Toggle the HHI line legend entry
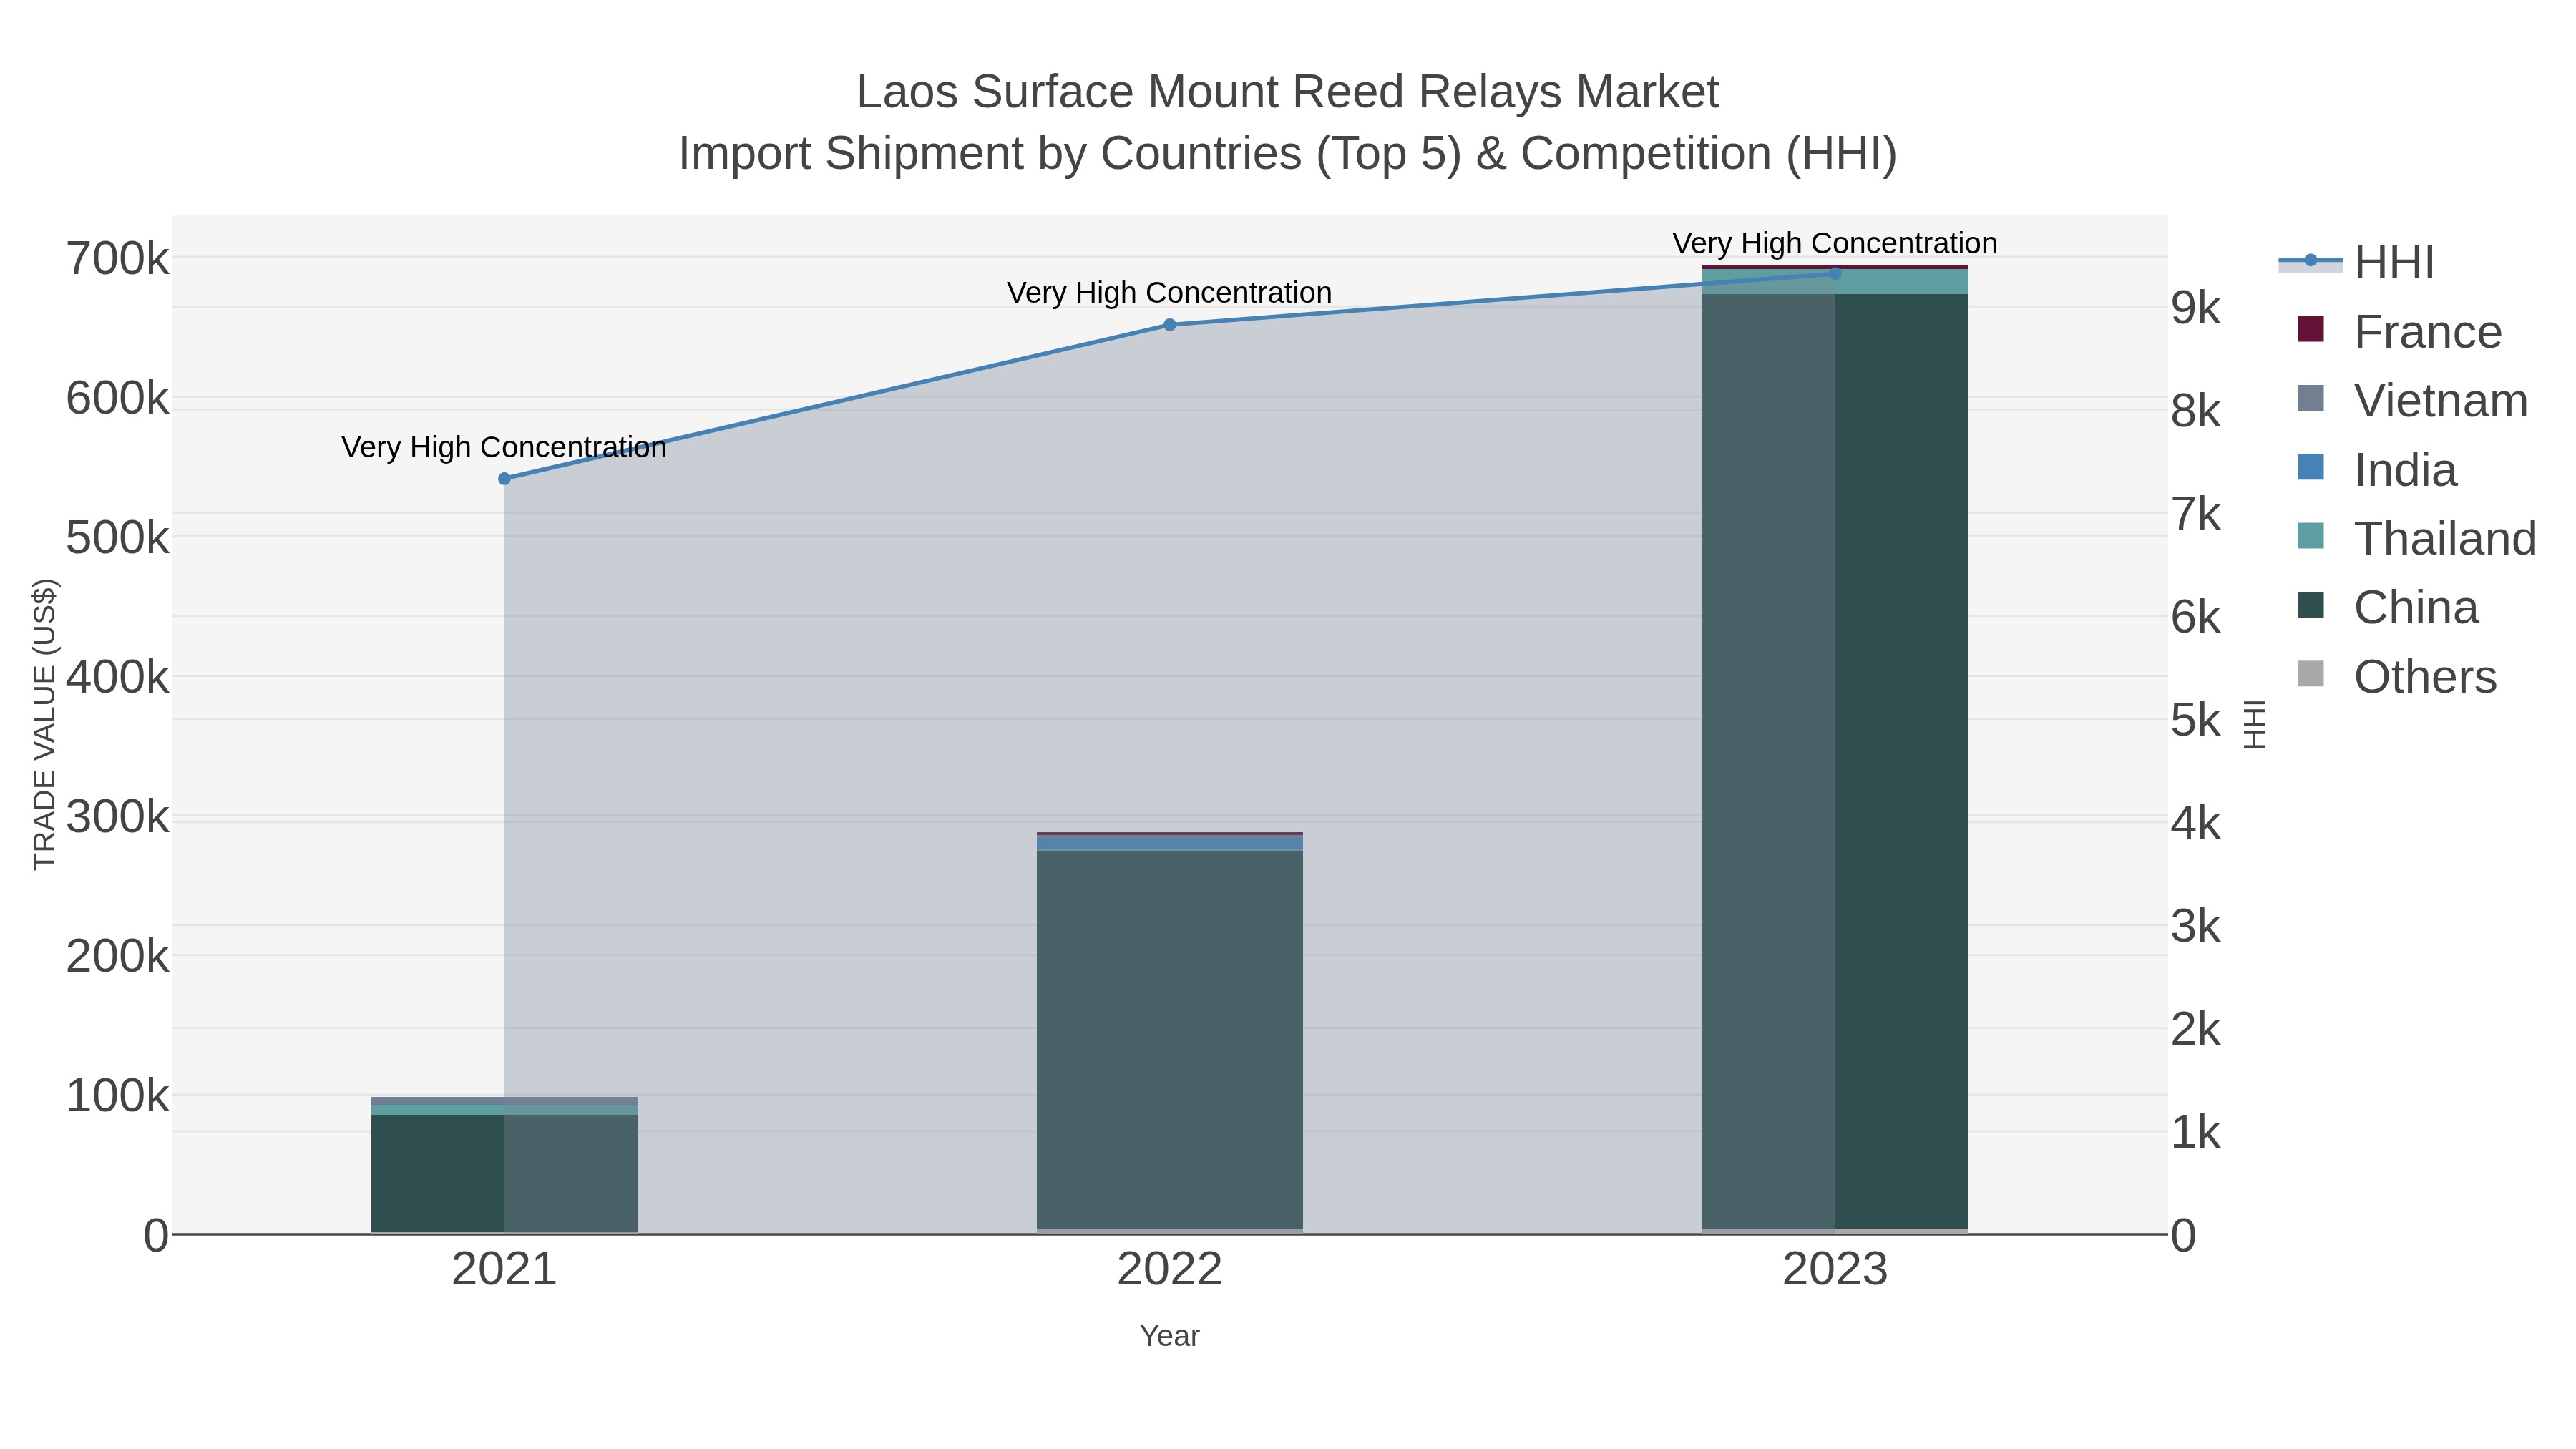The height and width of the screenshot is (1449, 2576). (x=2355, y=263)
